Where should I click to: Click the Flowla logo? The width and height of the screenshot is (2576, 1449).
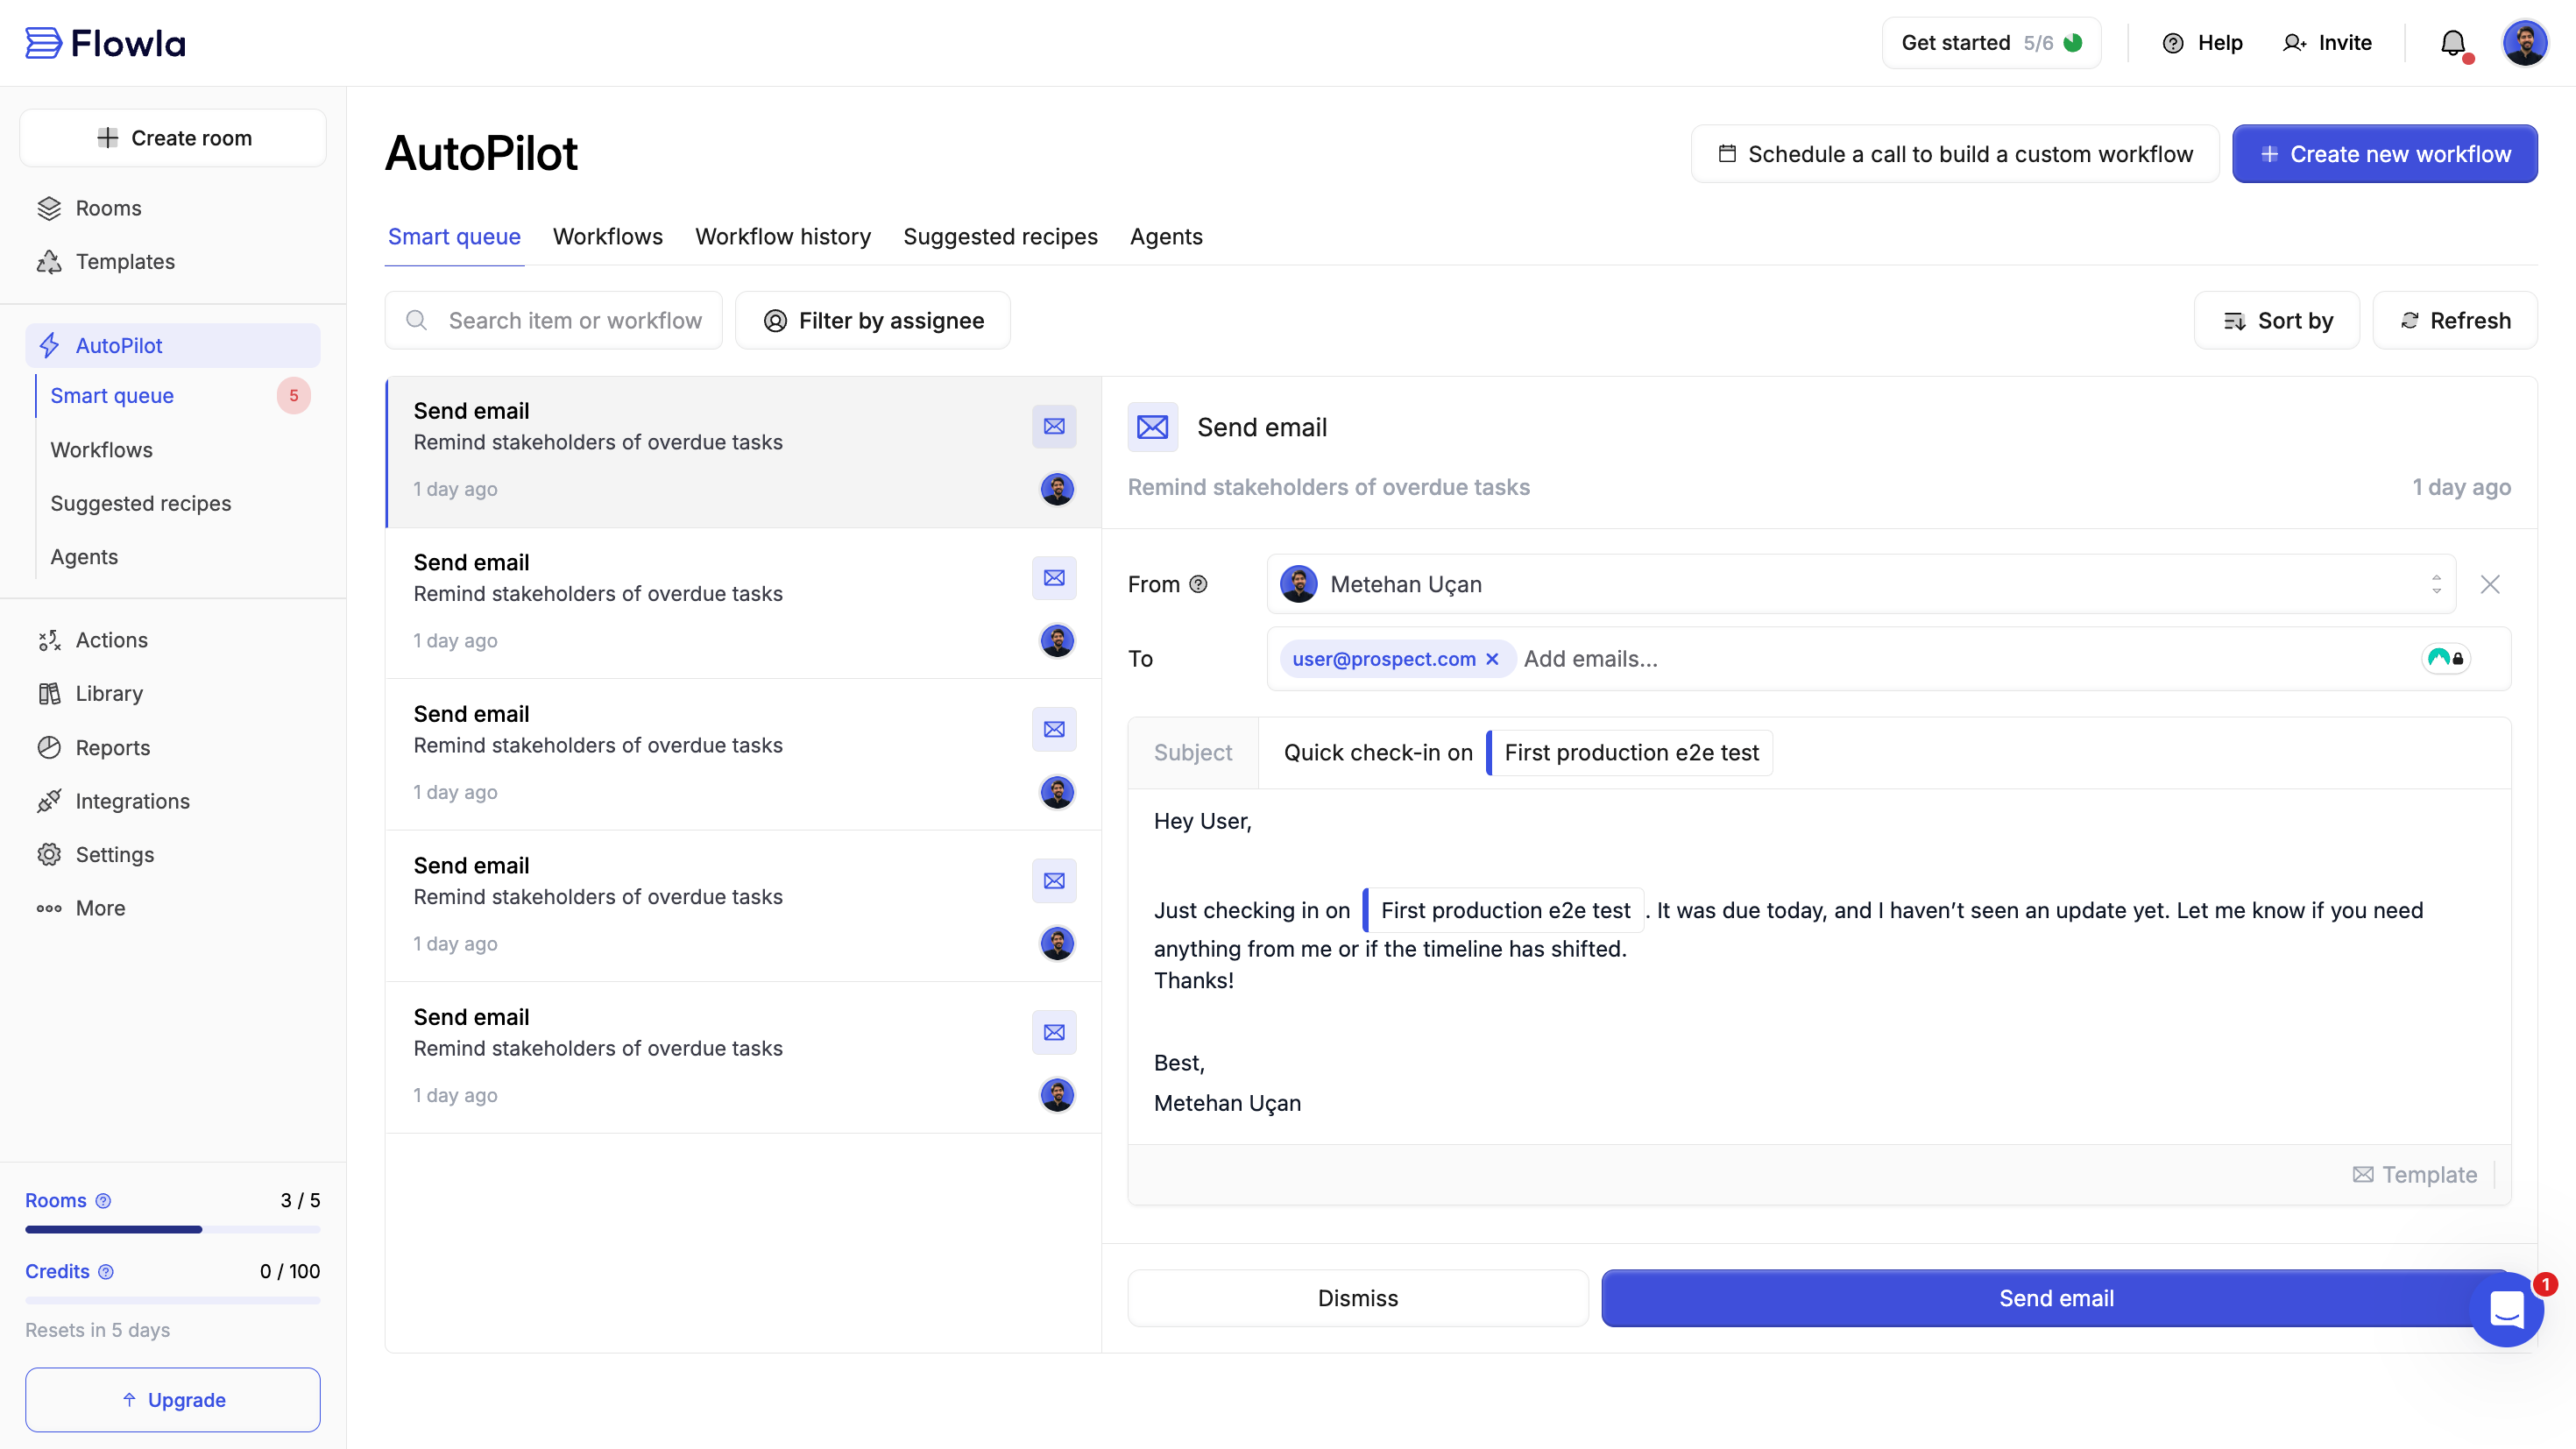pos(105,43)
